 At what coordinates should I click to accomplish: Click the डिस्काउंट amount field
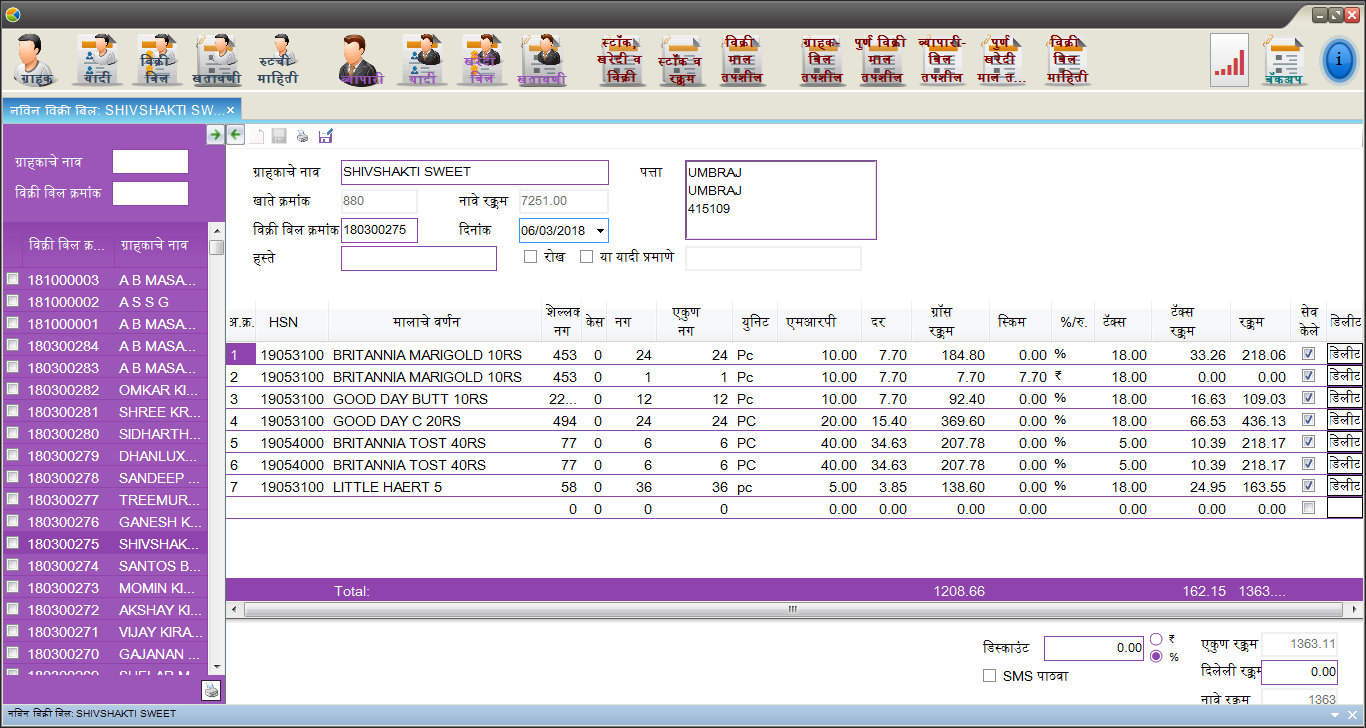[1094, 648]
